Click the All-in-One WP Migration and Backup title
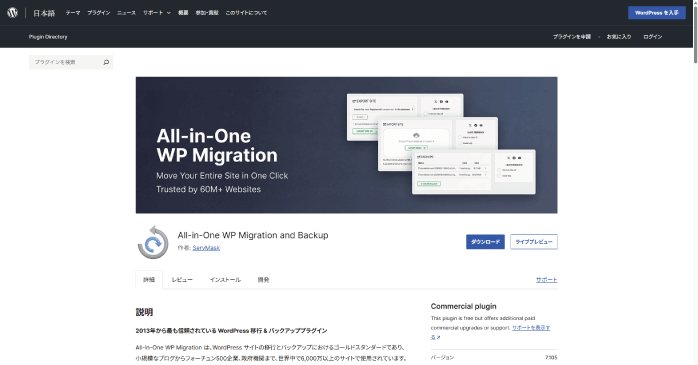 pyautogui.click(x=253, y=235)
